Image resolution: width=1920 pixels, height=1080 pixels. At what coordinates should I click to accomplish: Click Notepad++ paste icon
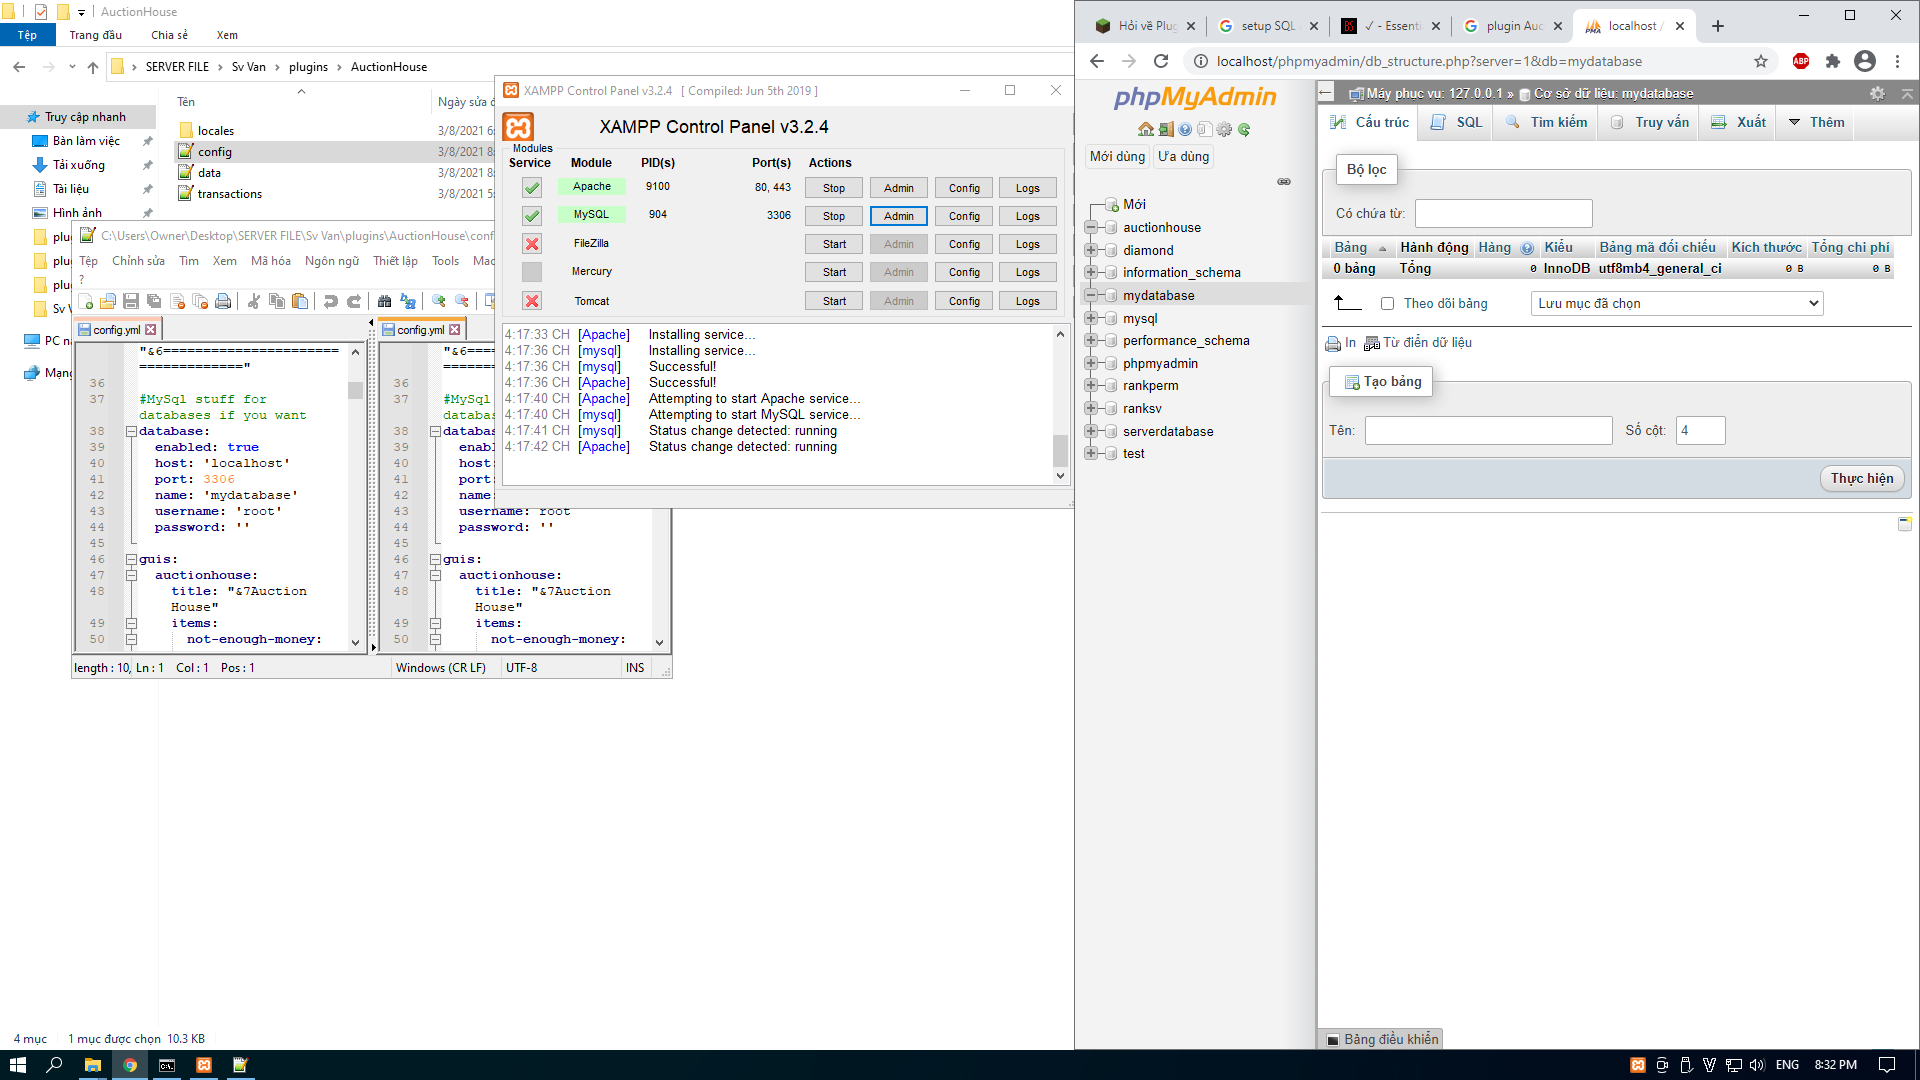(x=300, y=301)
